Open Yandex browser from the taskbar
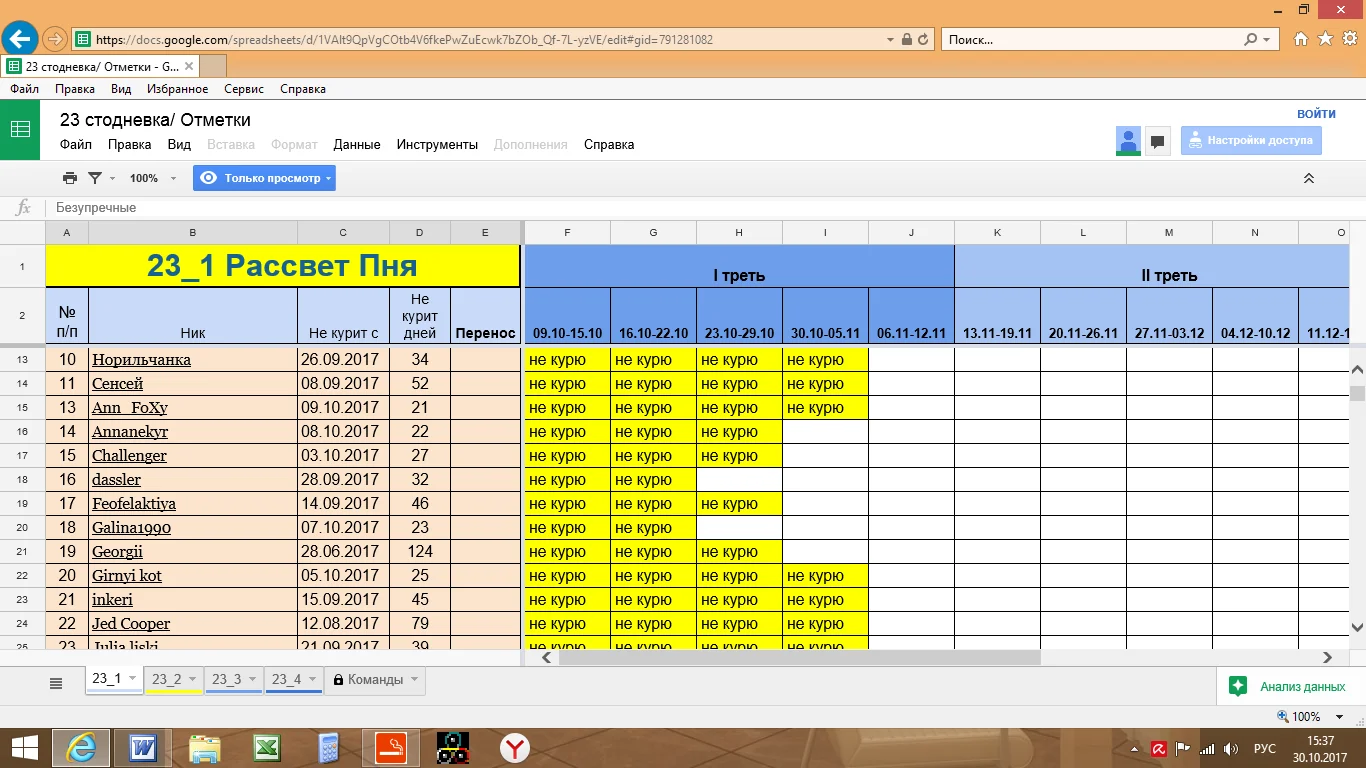This screenshot has height=768, width=1366. [x=515, y=746]
